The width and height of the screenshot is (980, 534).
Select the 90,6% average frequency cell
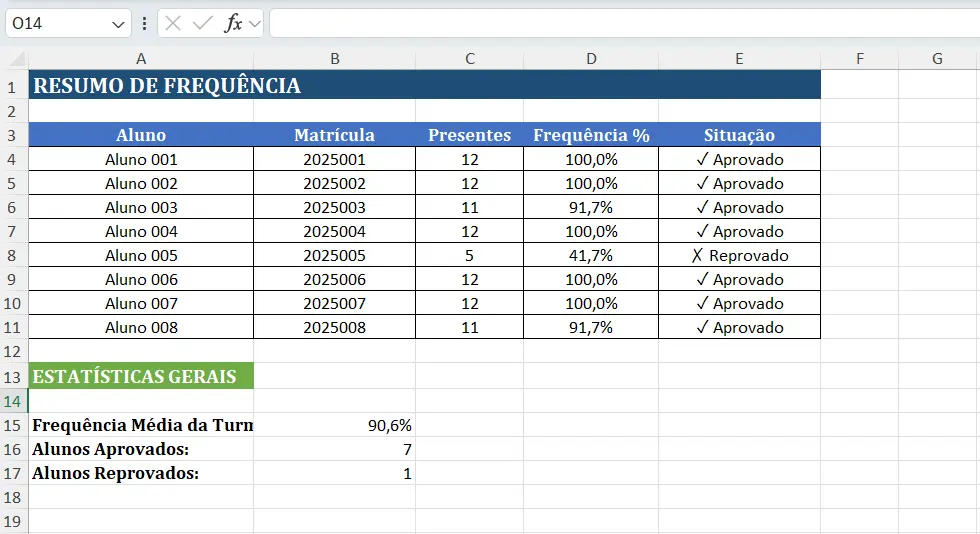click(x=334, y=425)
